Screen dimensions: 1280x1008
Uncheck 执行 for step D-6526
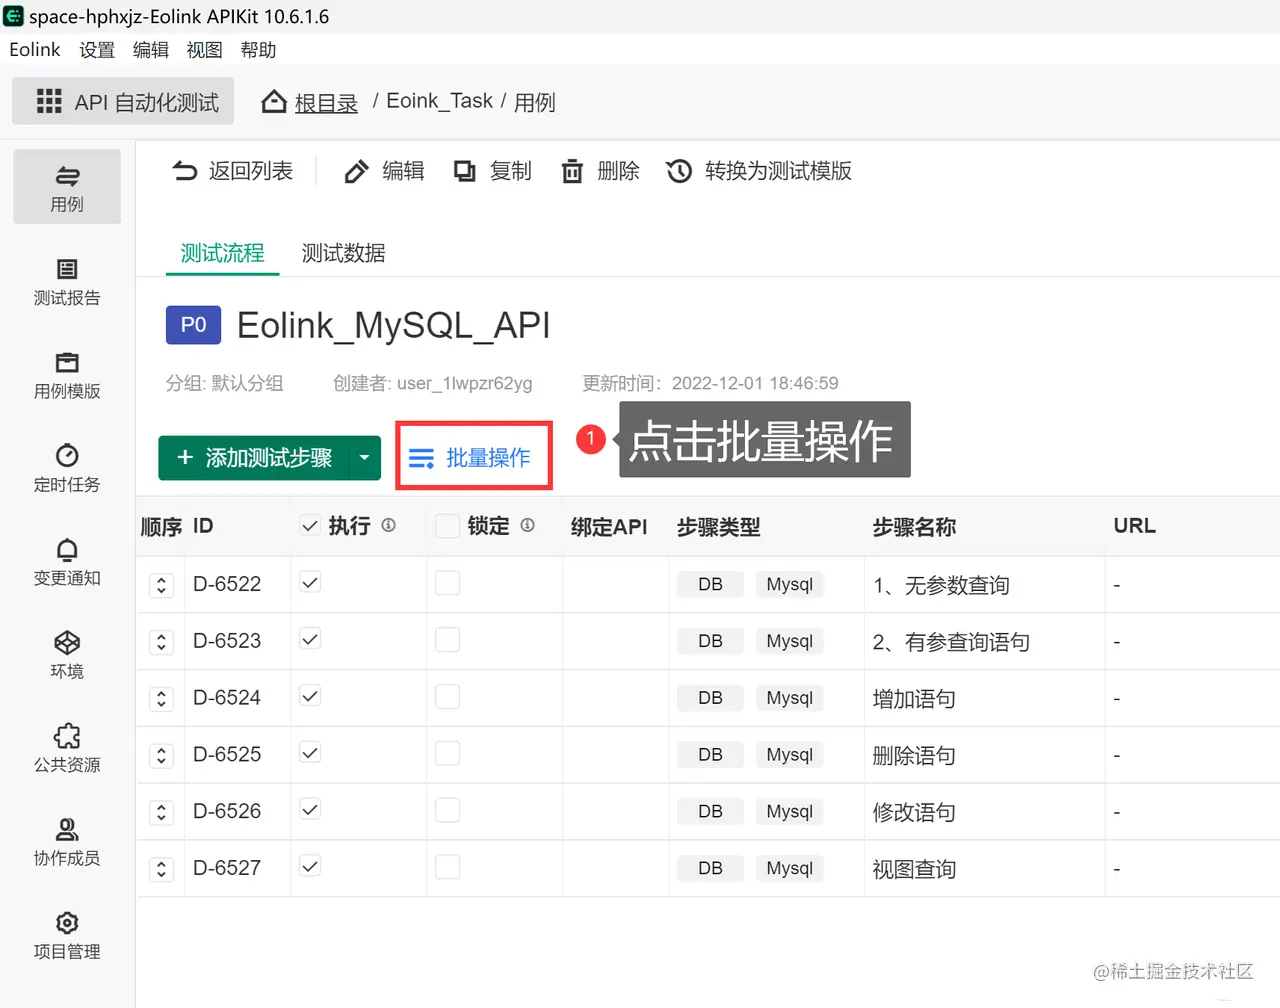coord(310,811)
